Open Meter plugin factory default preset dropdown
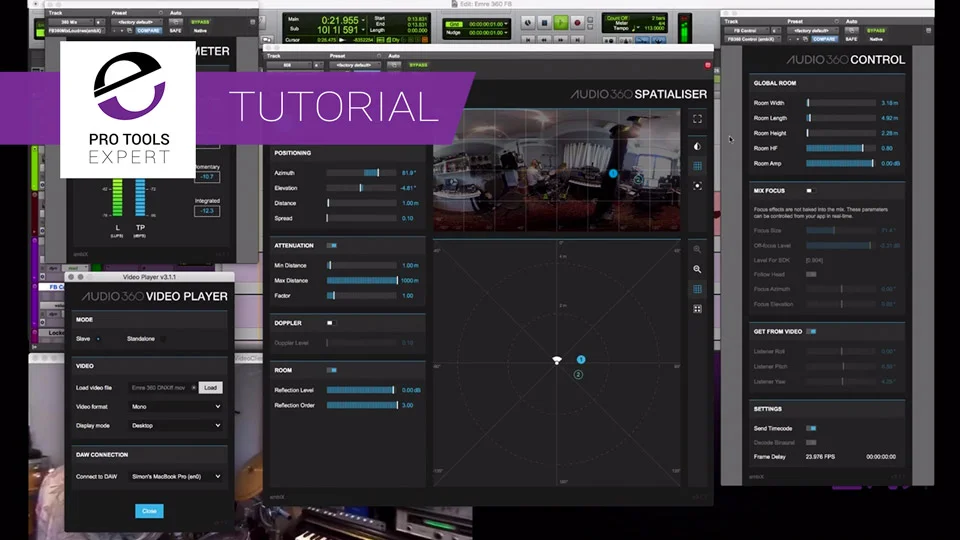Screen dimensions: 960x540 tap(136, 22)
